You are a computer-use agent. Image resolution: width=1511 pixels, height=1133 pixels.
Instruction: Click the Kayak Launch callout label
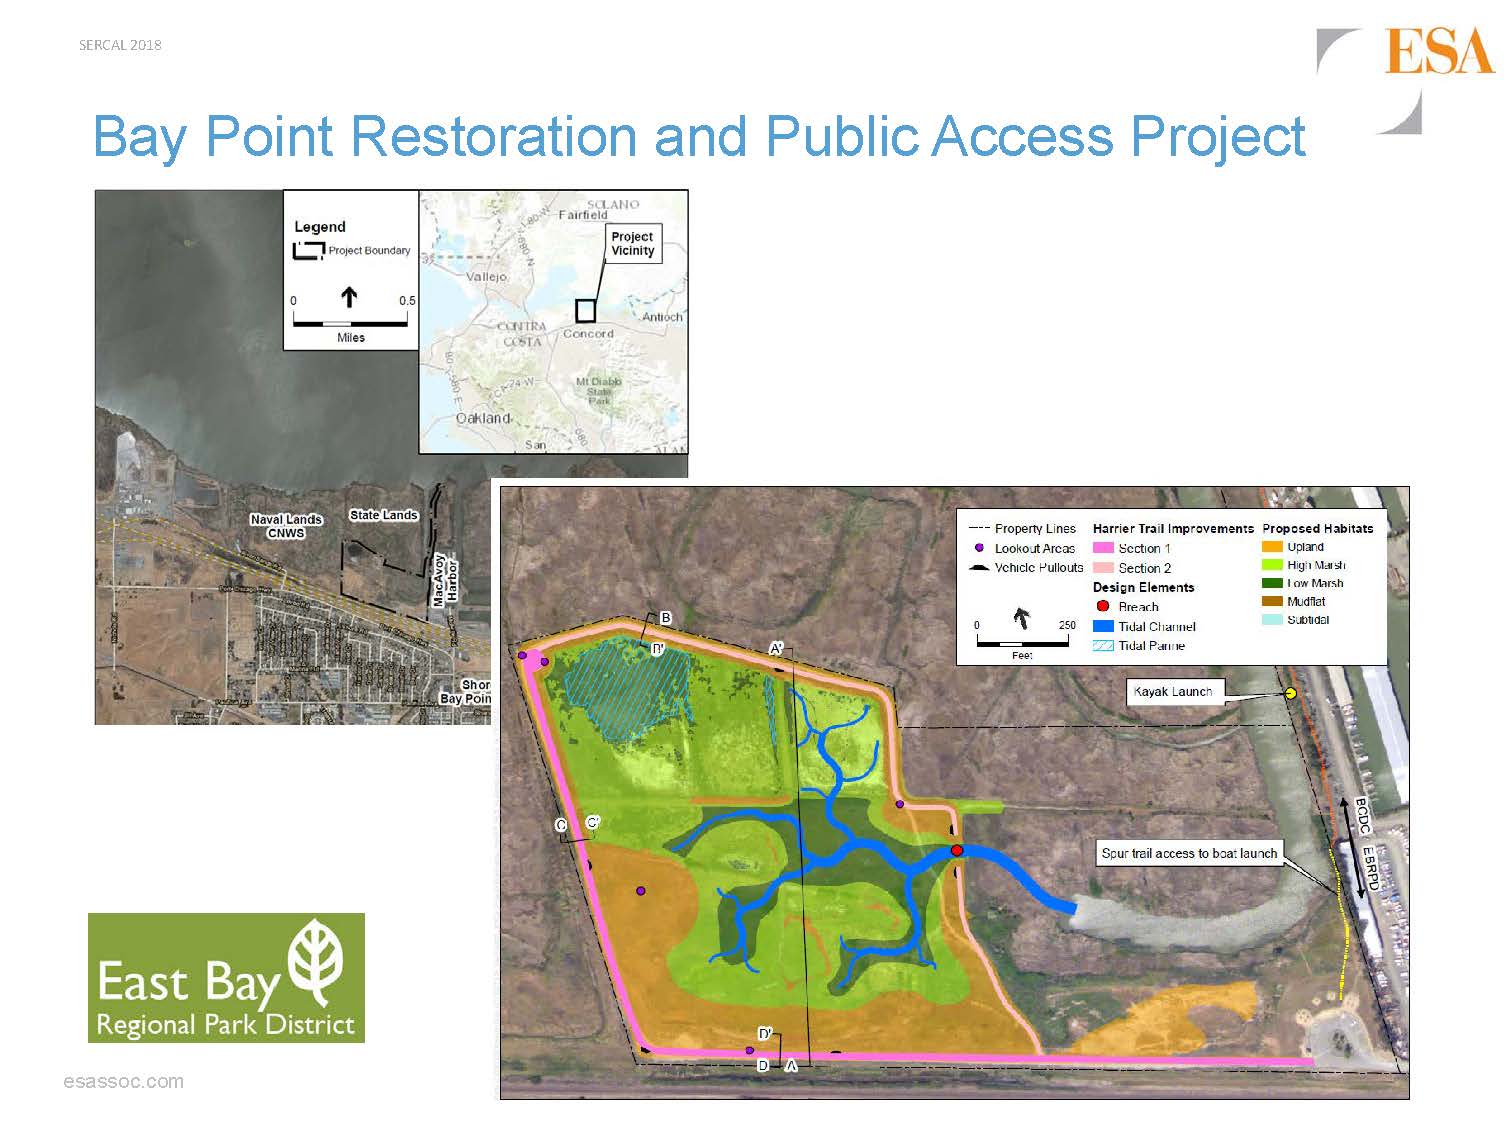pyautogui.click(x=1173, y=691)
